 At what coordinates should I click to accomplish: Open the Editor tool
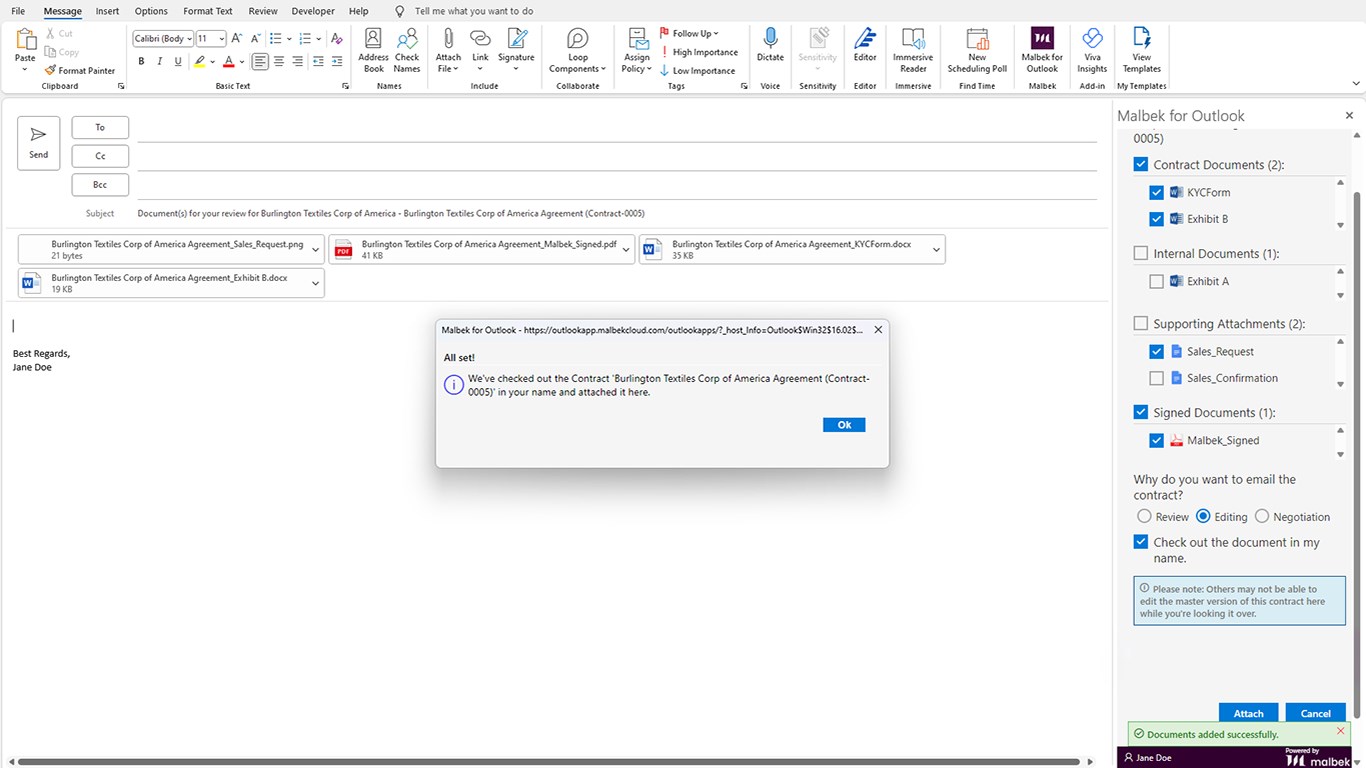(865, 46)
